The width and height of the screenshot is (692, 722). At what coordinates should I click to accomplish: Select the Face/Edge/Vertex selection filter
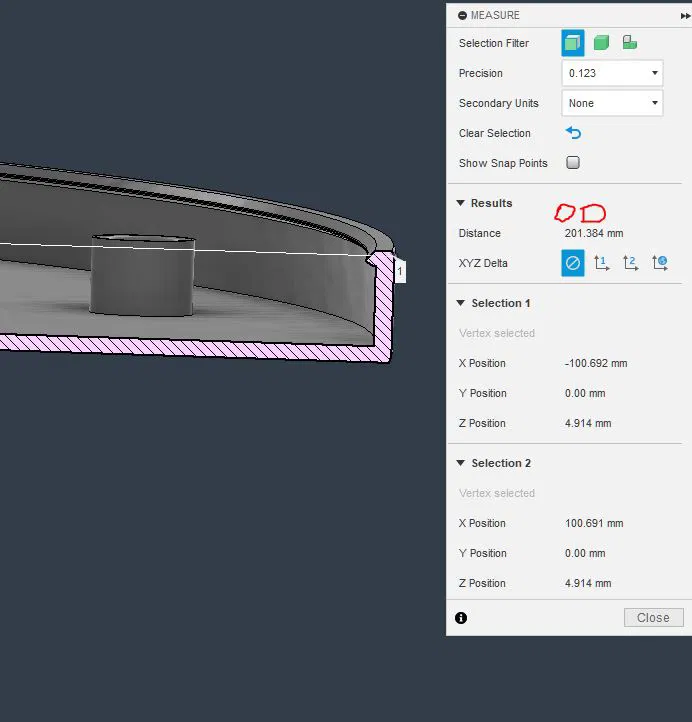point(573,43)
